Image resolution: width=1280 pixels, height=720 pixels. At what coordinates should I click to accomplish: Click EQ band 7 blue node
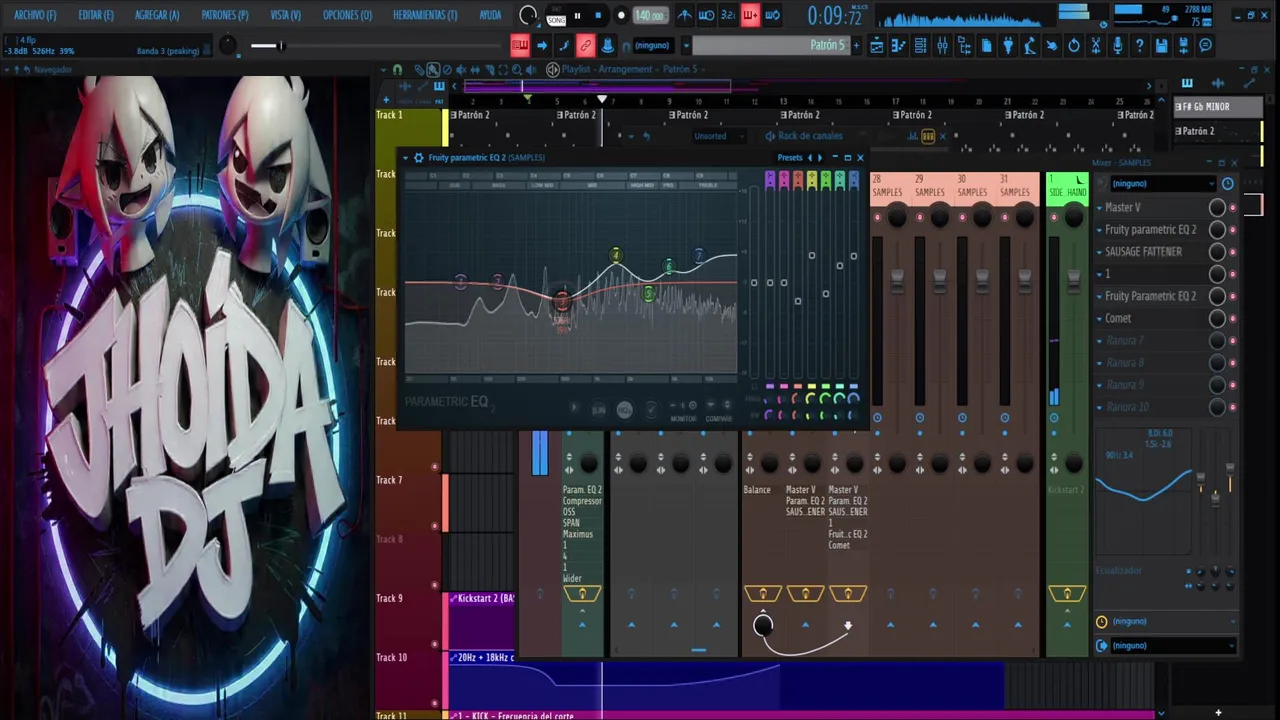[x=699, y=255]
